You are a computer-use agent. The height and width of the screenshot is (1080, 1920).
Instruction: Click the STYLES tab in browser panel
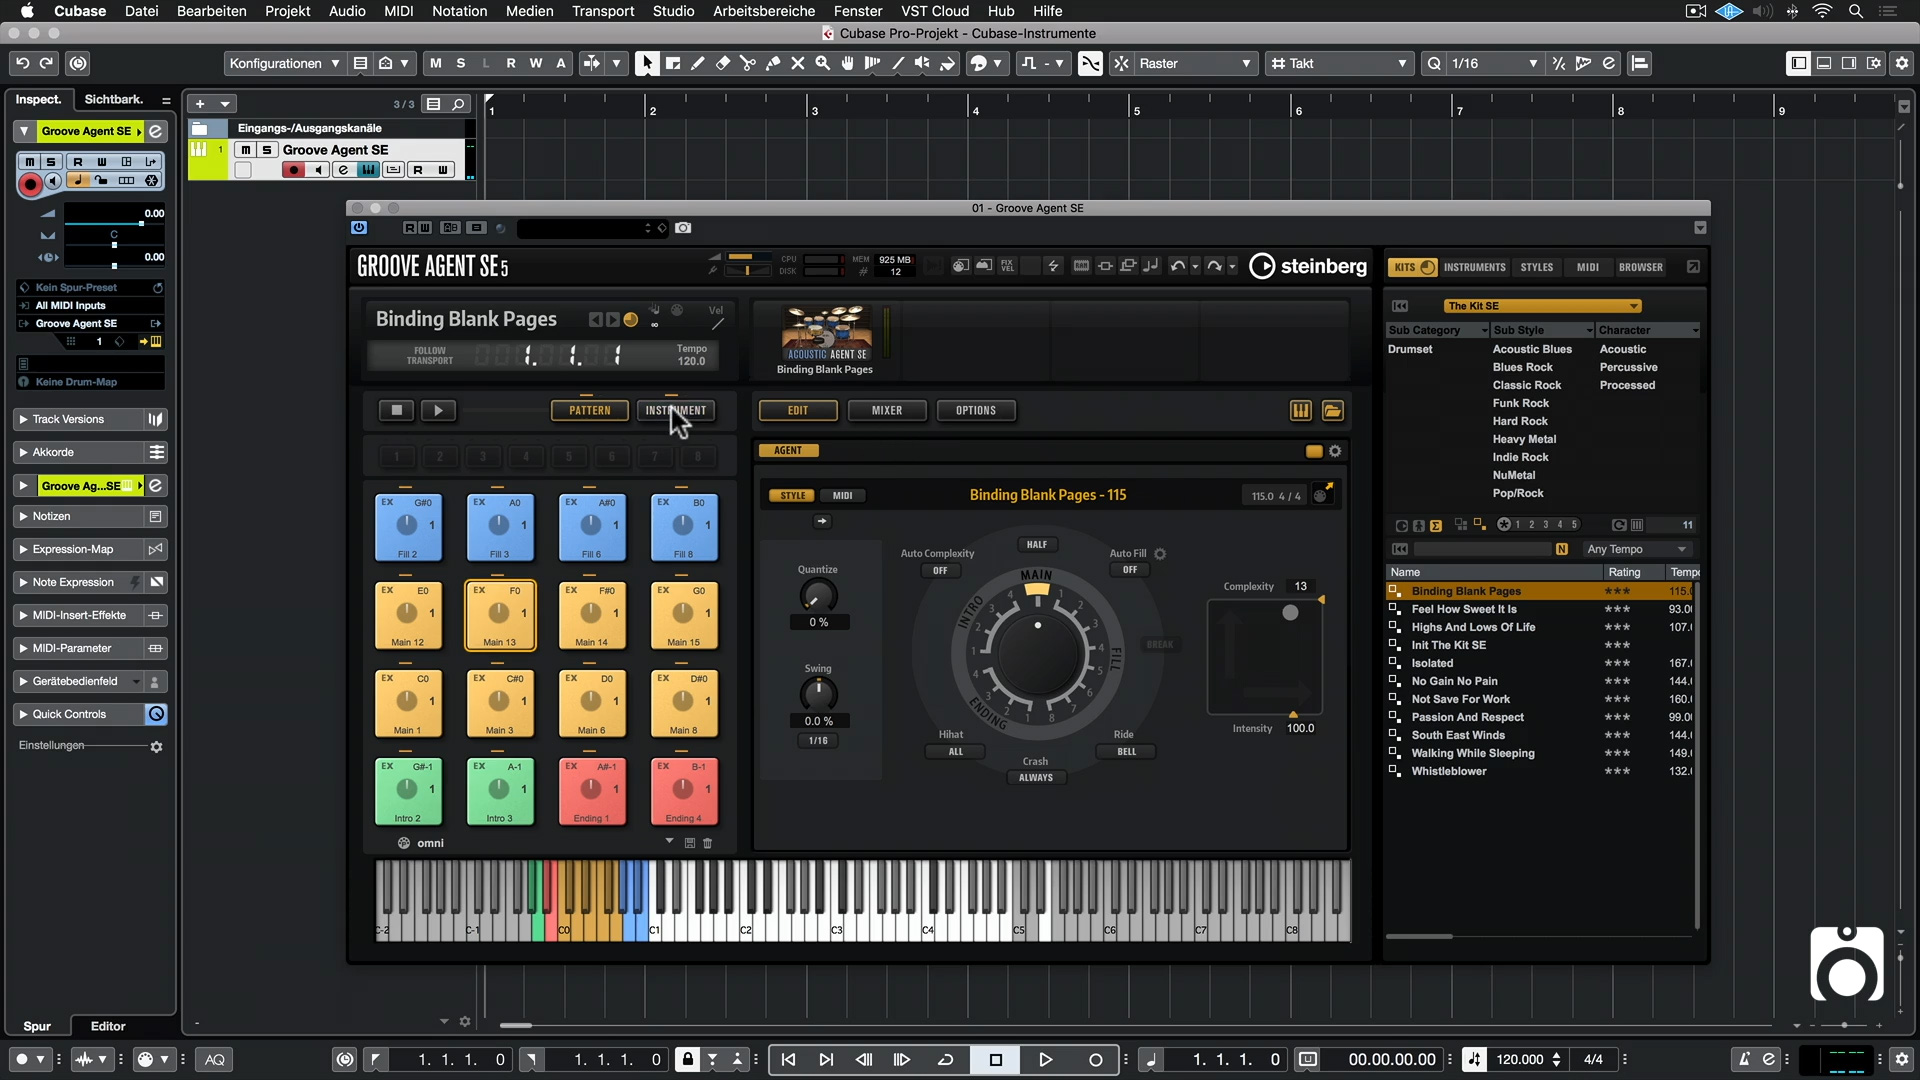[1538, 266]
